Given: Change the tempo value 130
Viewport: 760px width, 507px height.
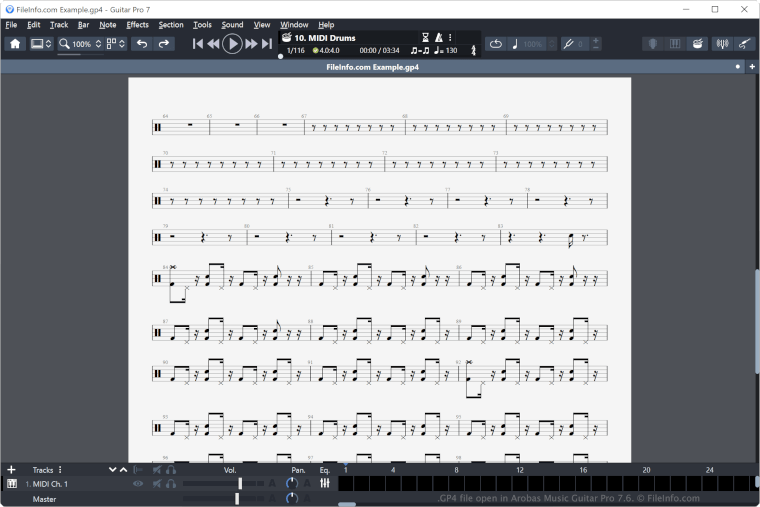Looking at the screenshot, I should click(451, 50).
